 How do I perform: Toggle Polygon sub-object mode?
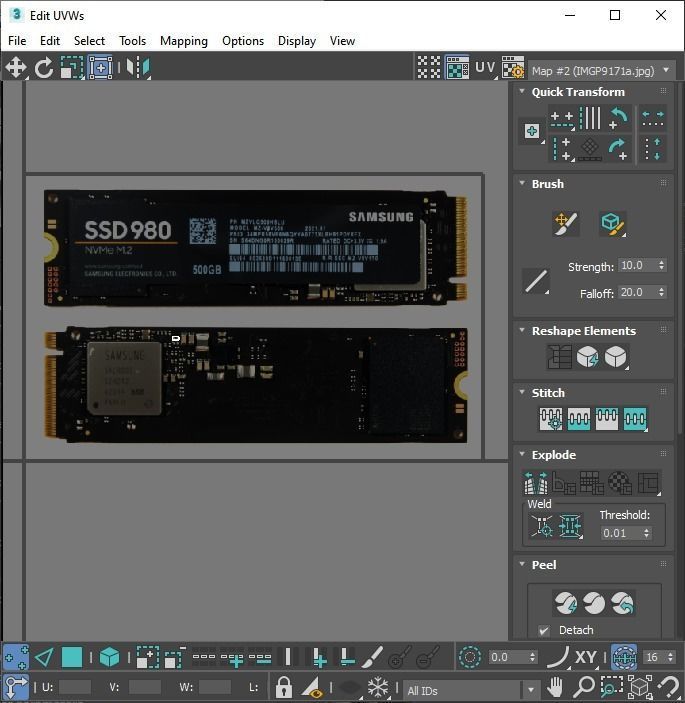[72, 657]
